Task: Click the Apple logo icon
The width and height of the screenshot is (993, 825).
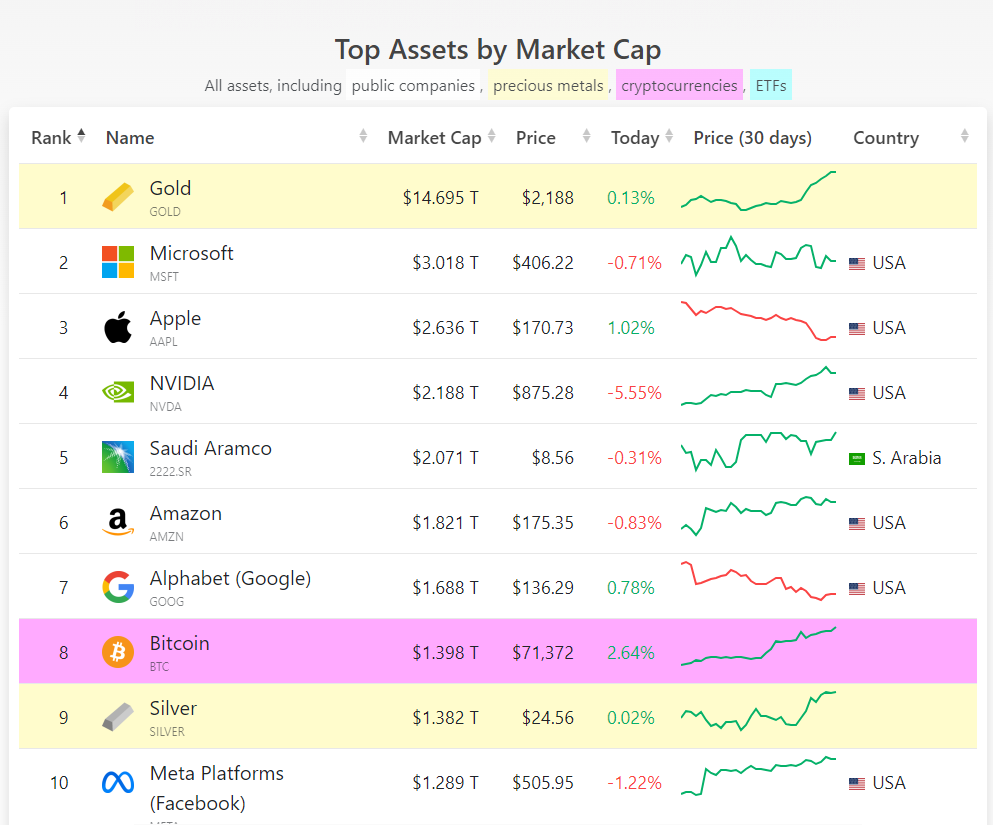Action: [x=117, y=327]
